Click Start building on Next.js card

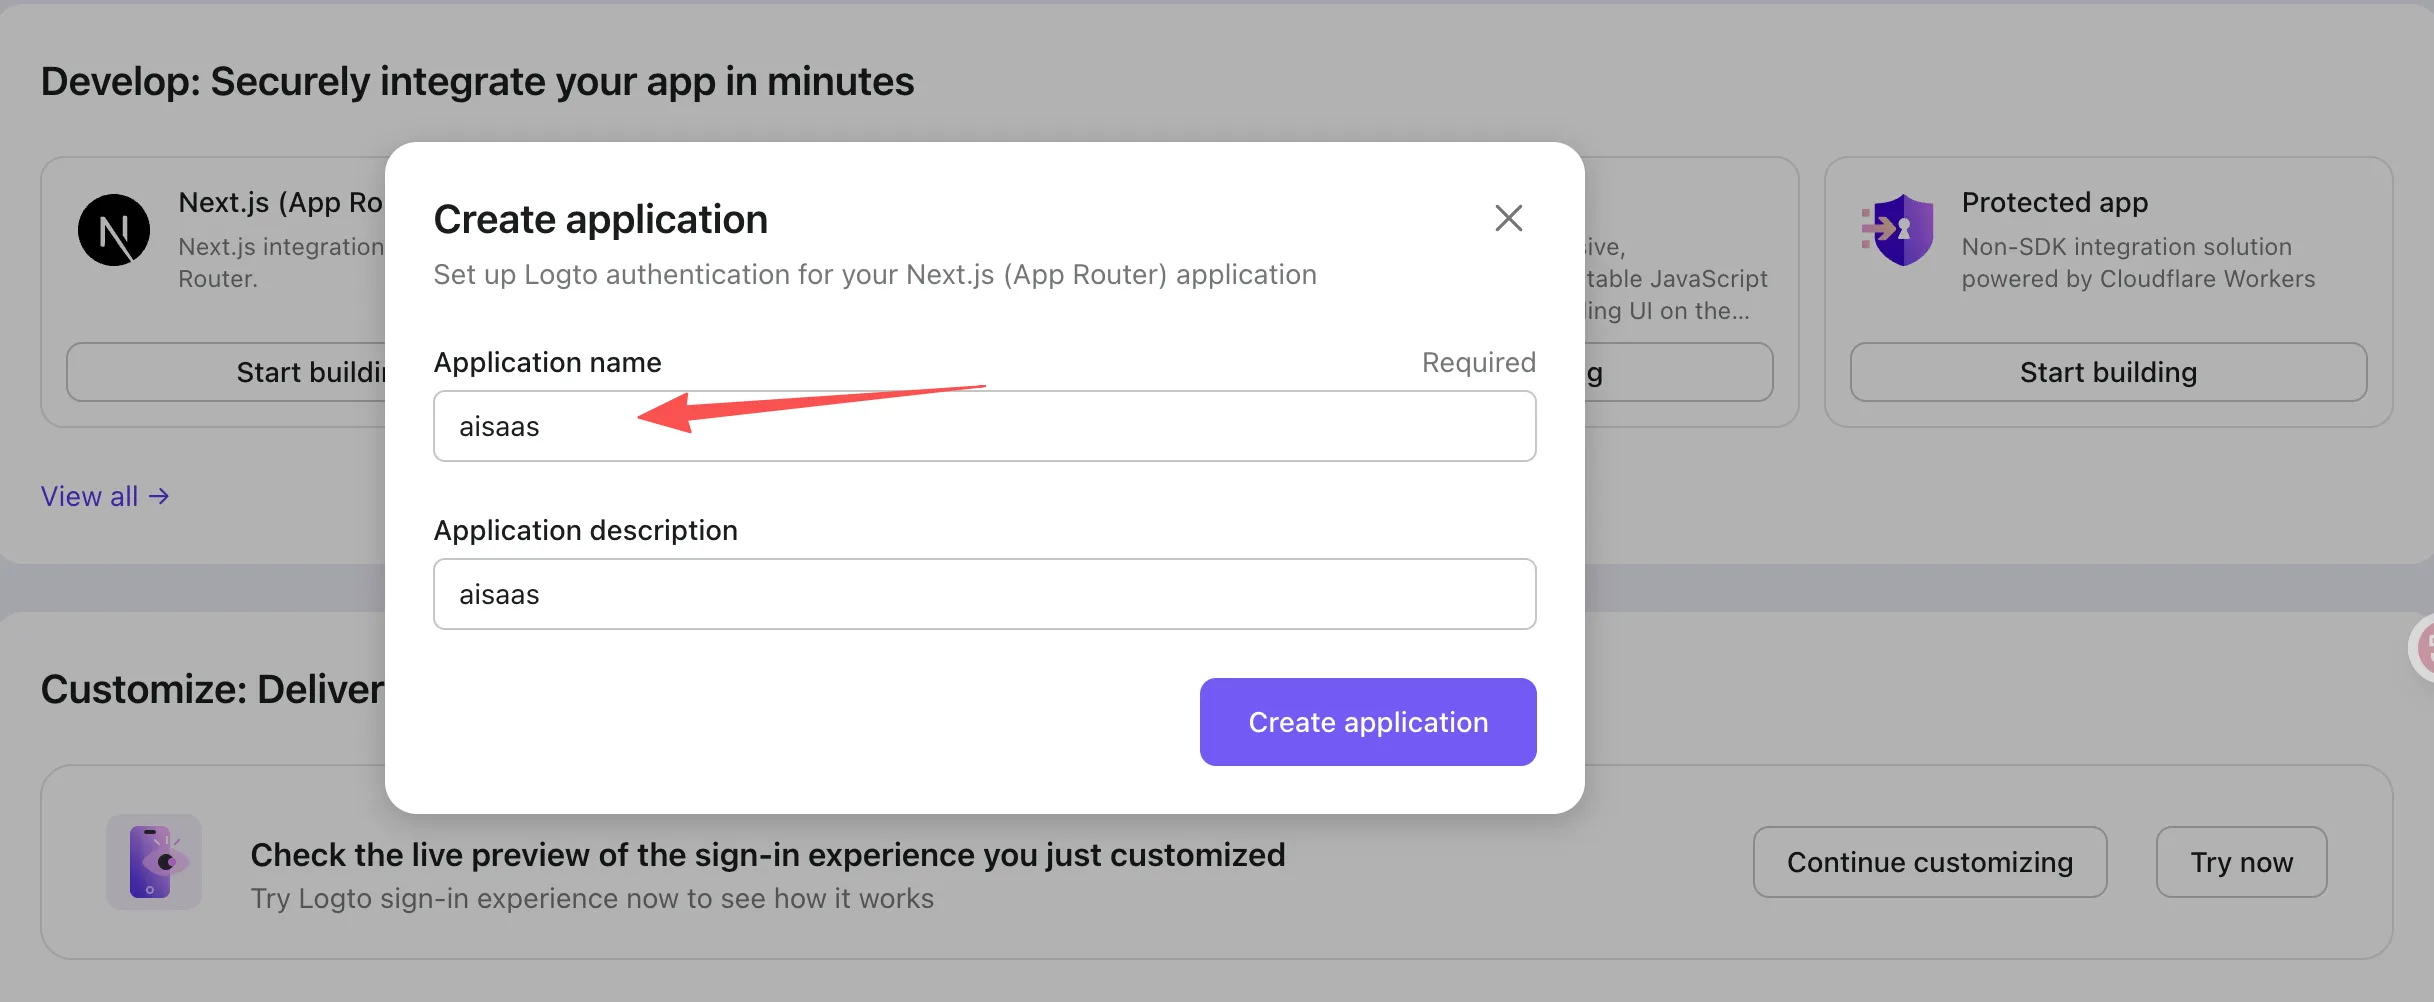tap(228, 372)
